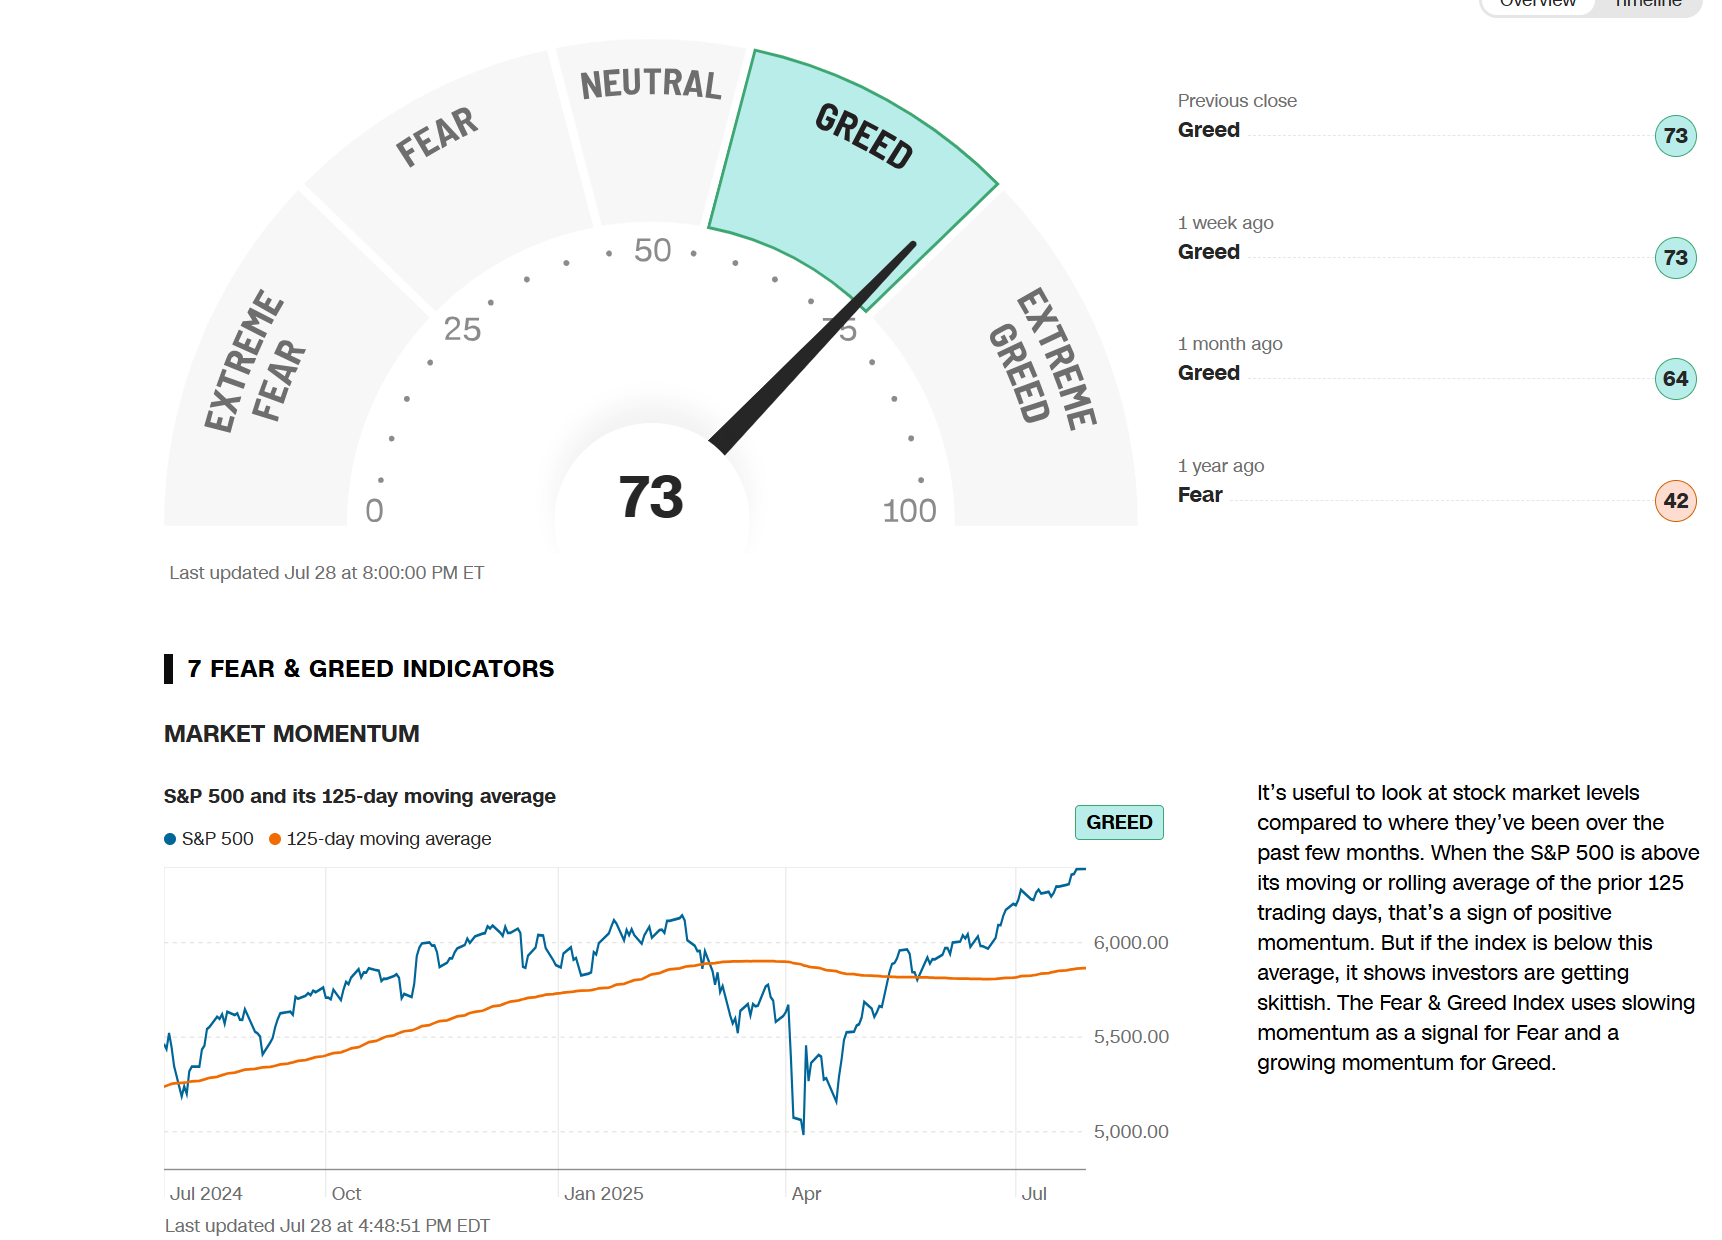Switch to the Timeline tab
Screen dimensions: 1722x1240
(x=1648, y=4)
